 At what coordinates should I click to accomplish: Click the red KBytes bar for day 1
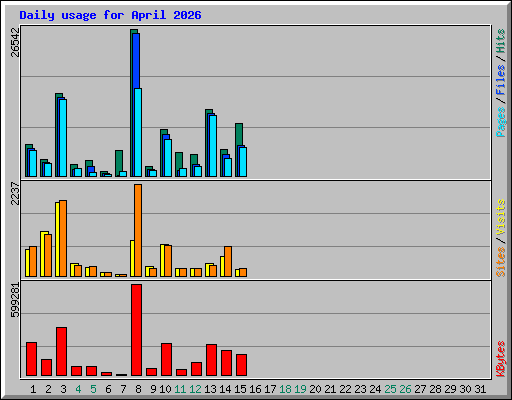coord(31,359)
